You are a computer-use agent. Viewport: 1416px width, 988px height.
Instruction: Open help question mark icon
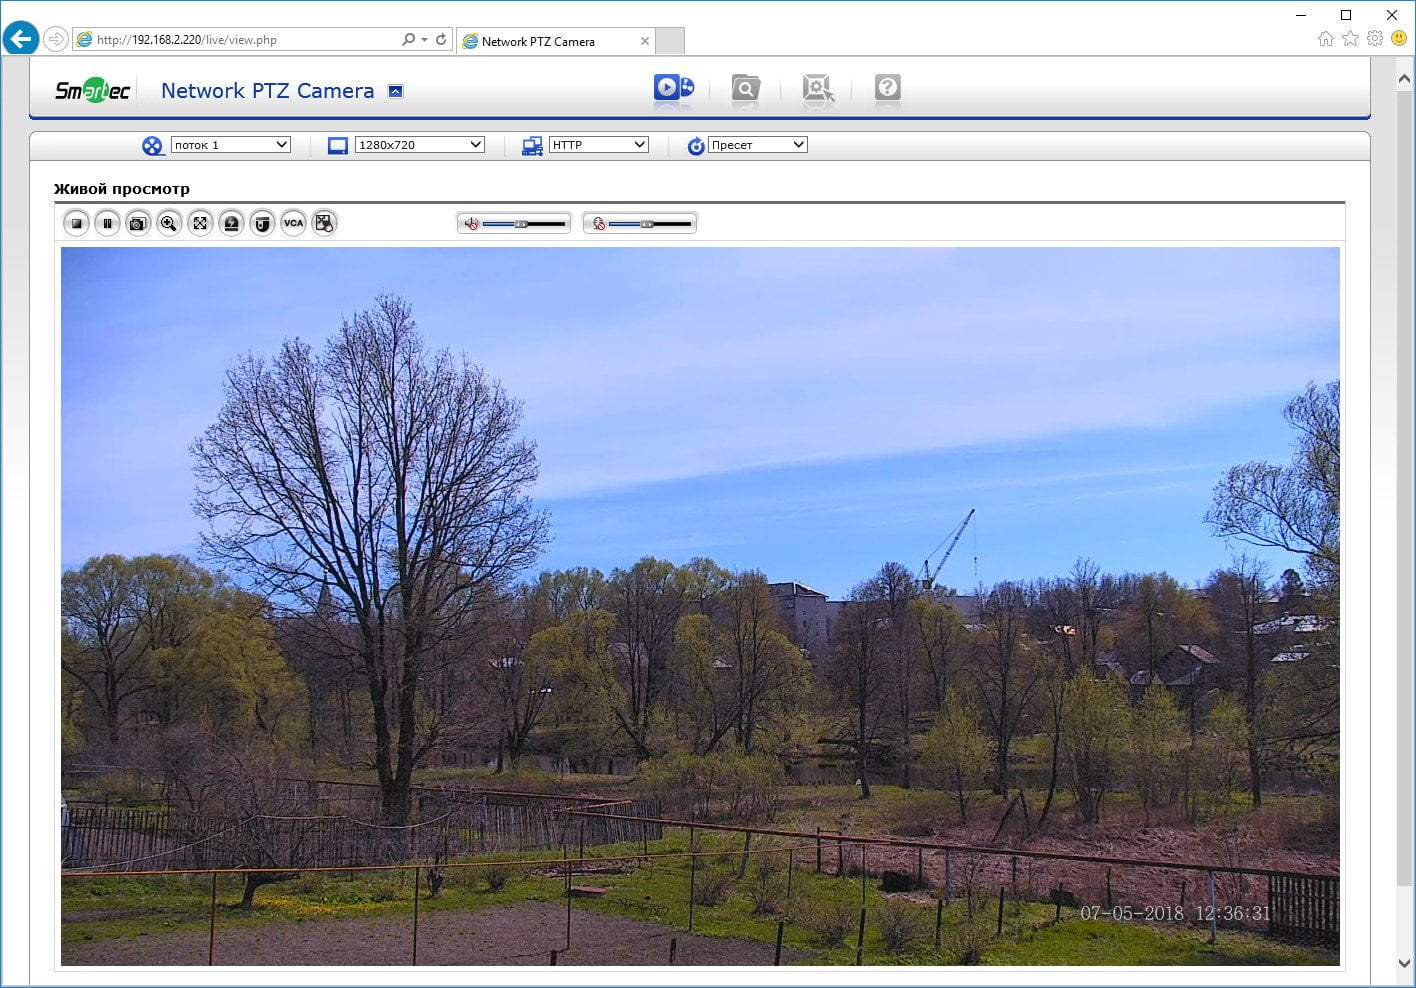point(887,88)
